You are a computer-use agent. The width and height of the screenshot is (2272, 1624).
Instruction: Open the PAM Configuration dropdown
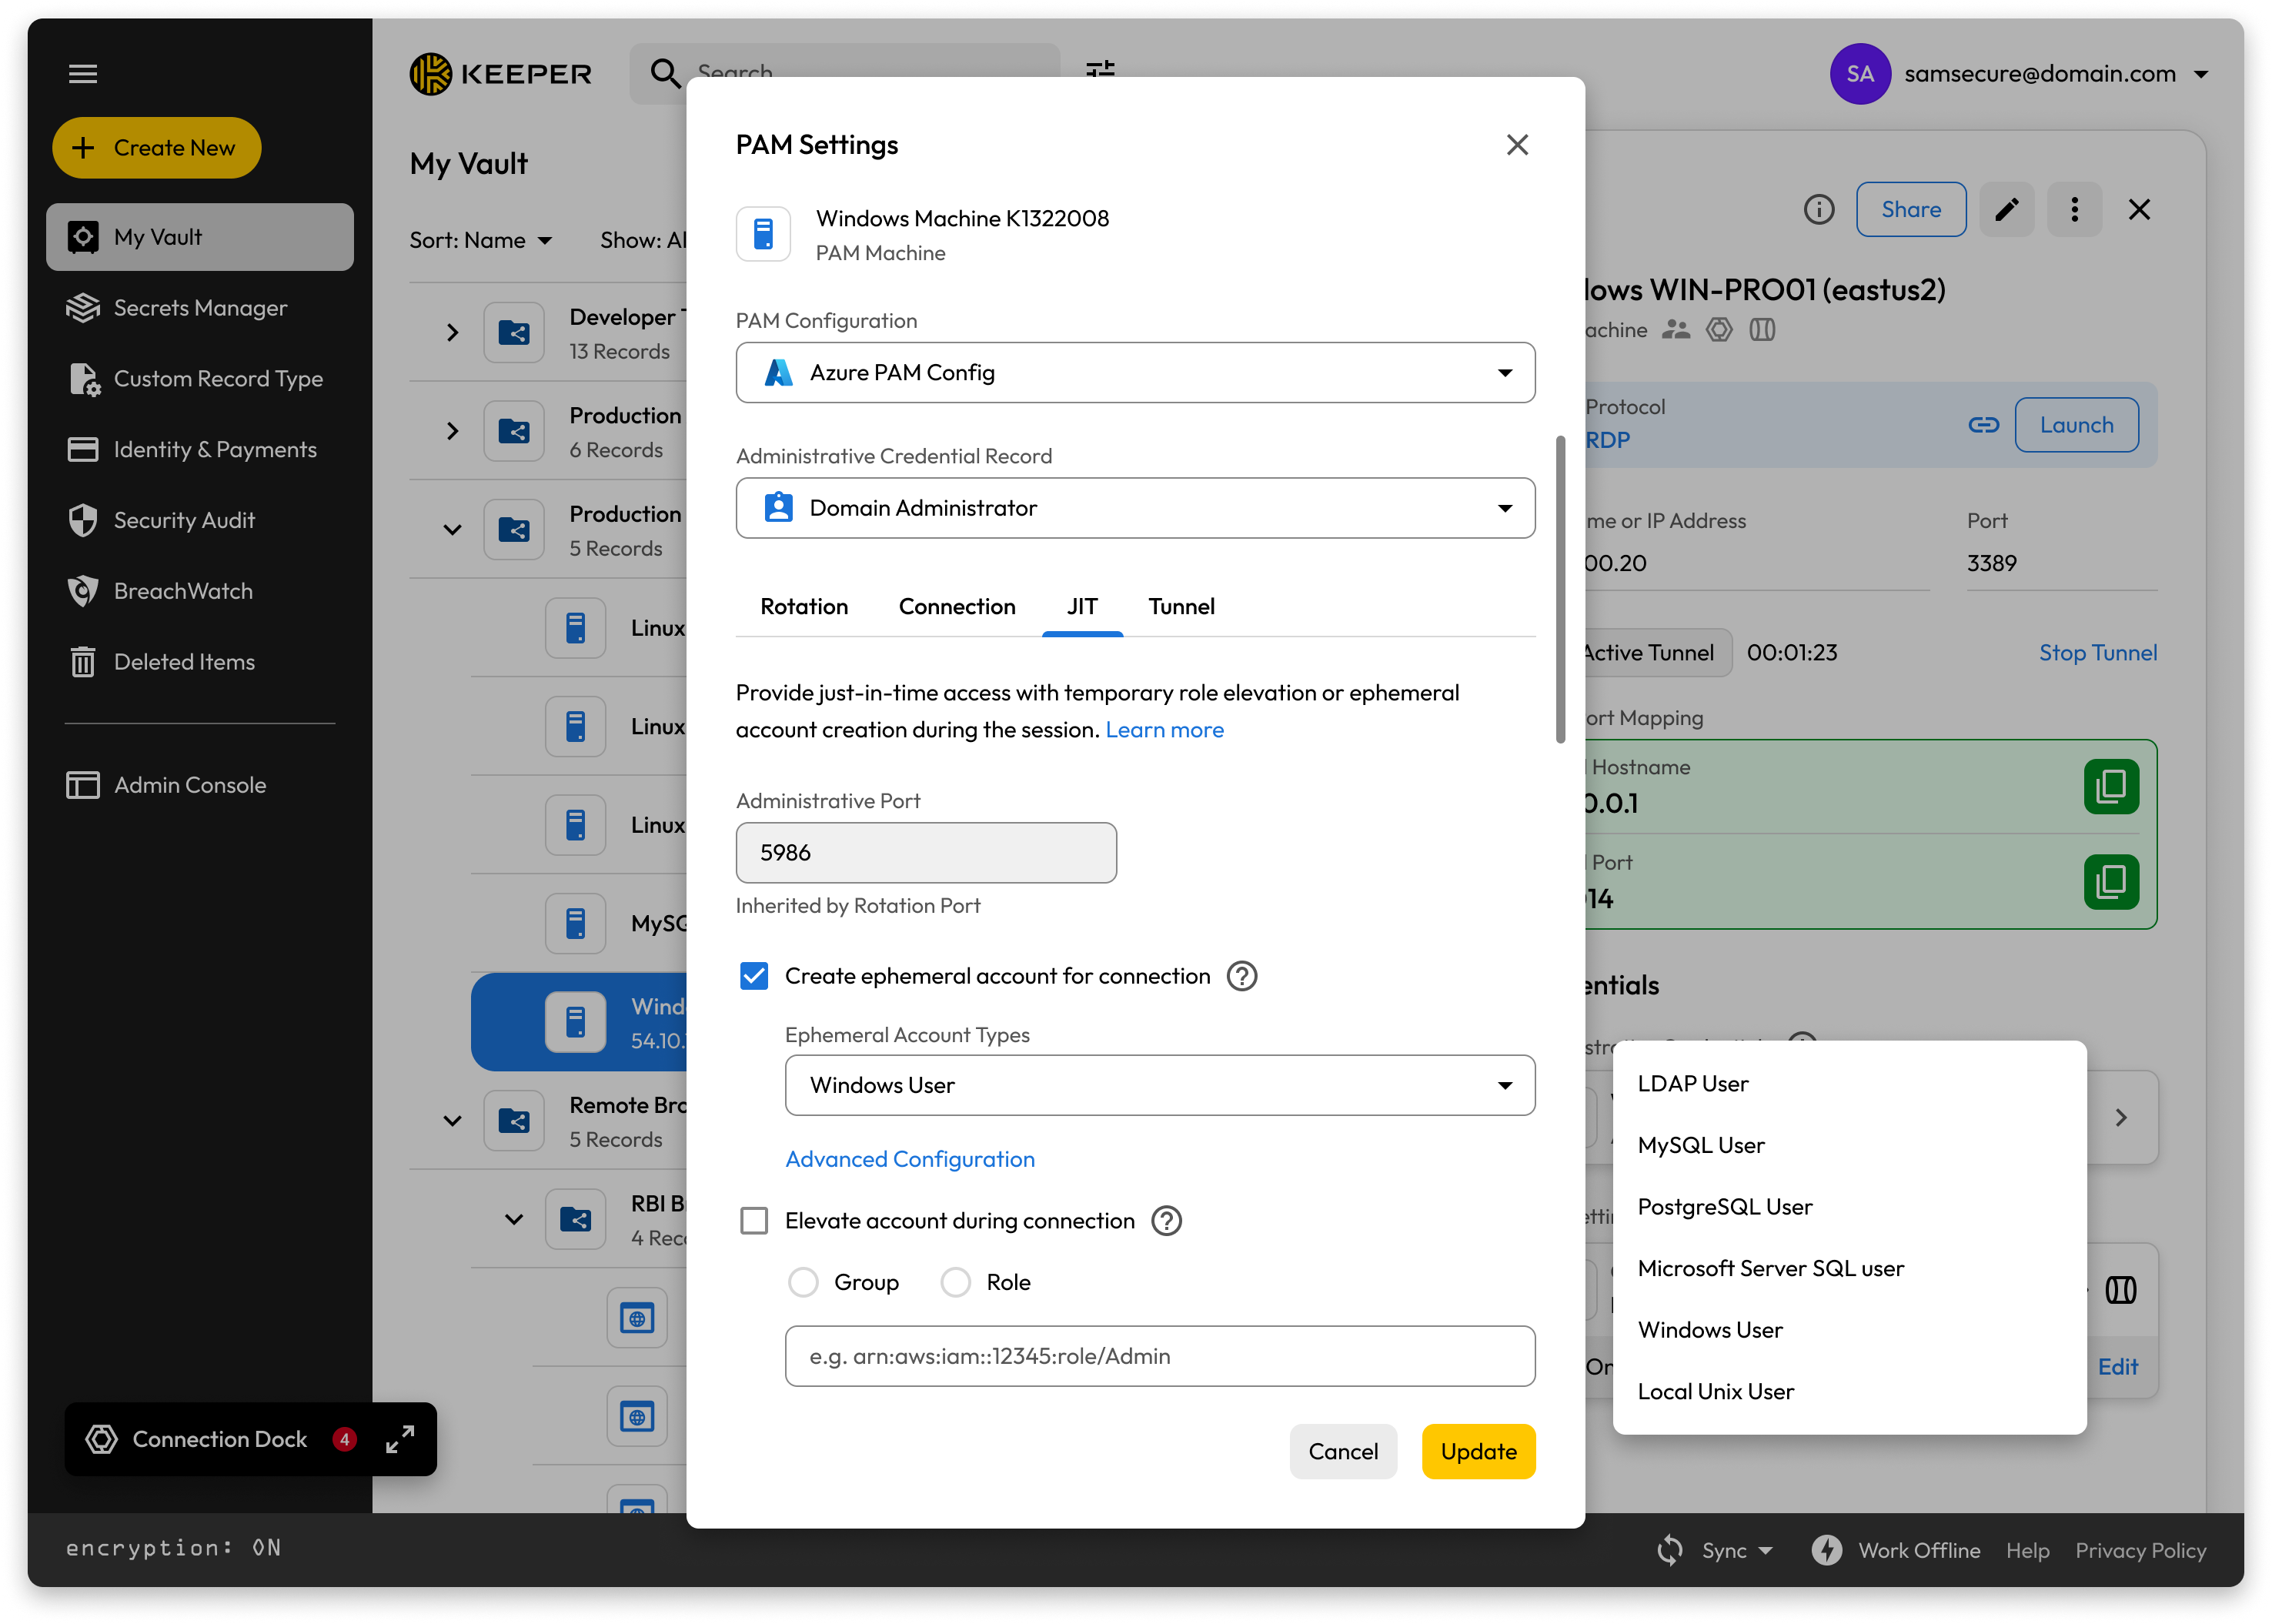pyautogui.click(x=1135, y=373)
